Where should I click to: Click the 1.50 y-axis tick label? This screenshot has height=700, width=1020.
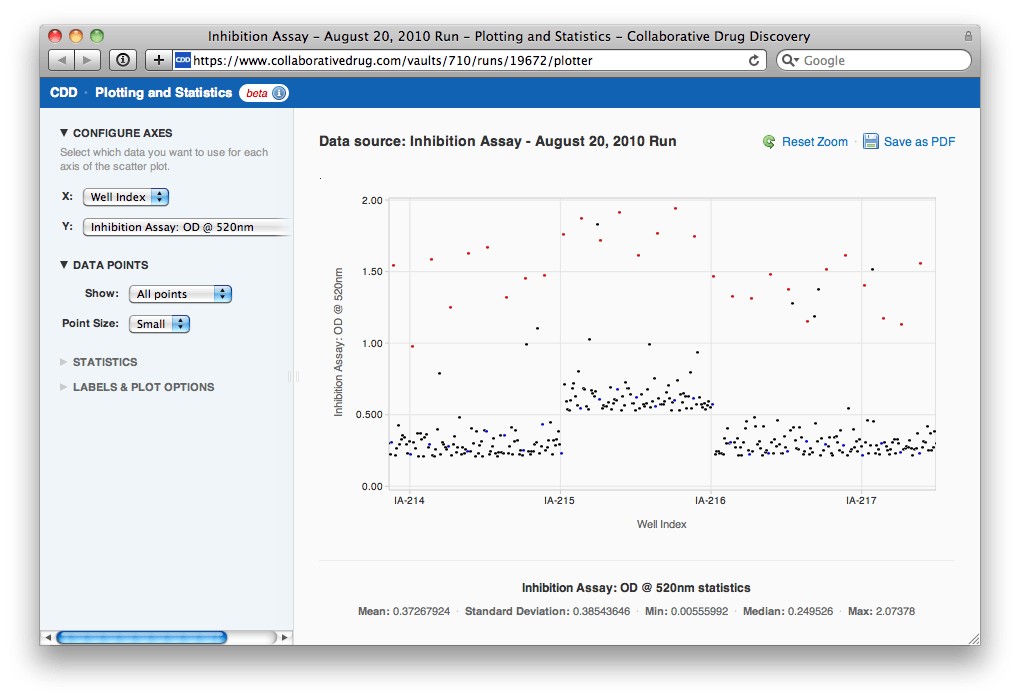(372, 272)
